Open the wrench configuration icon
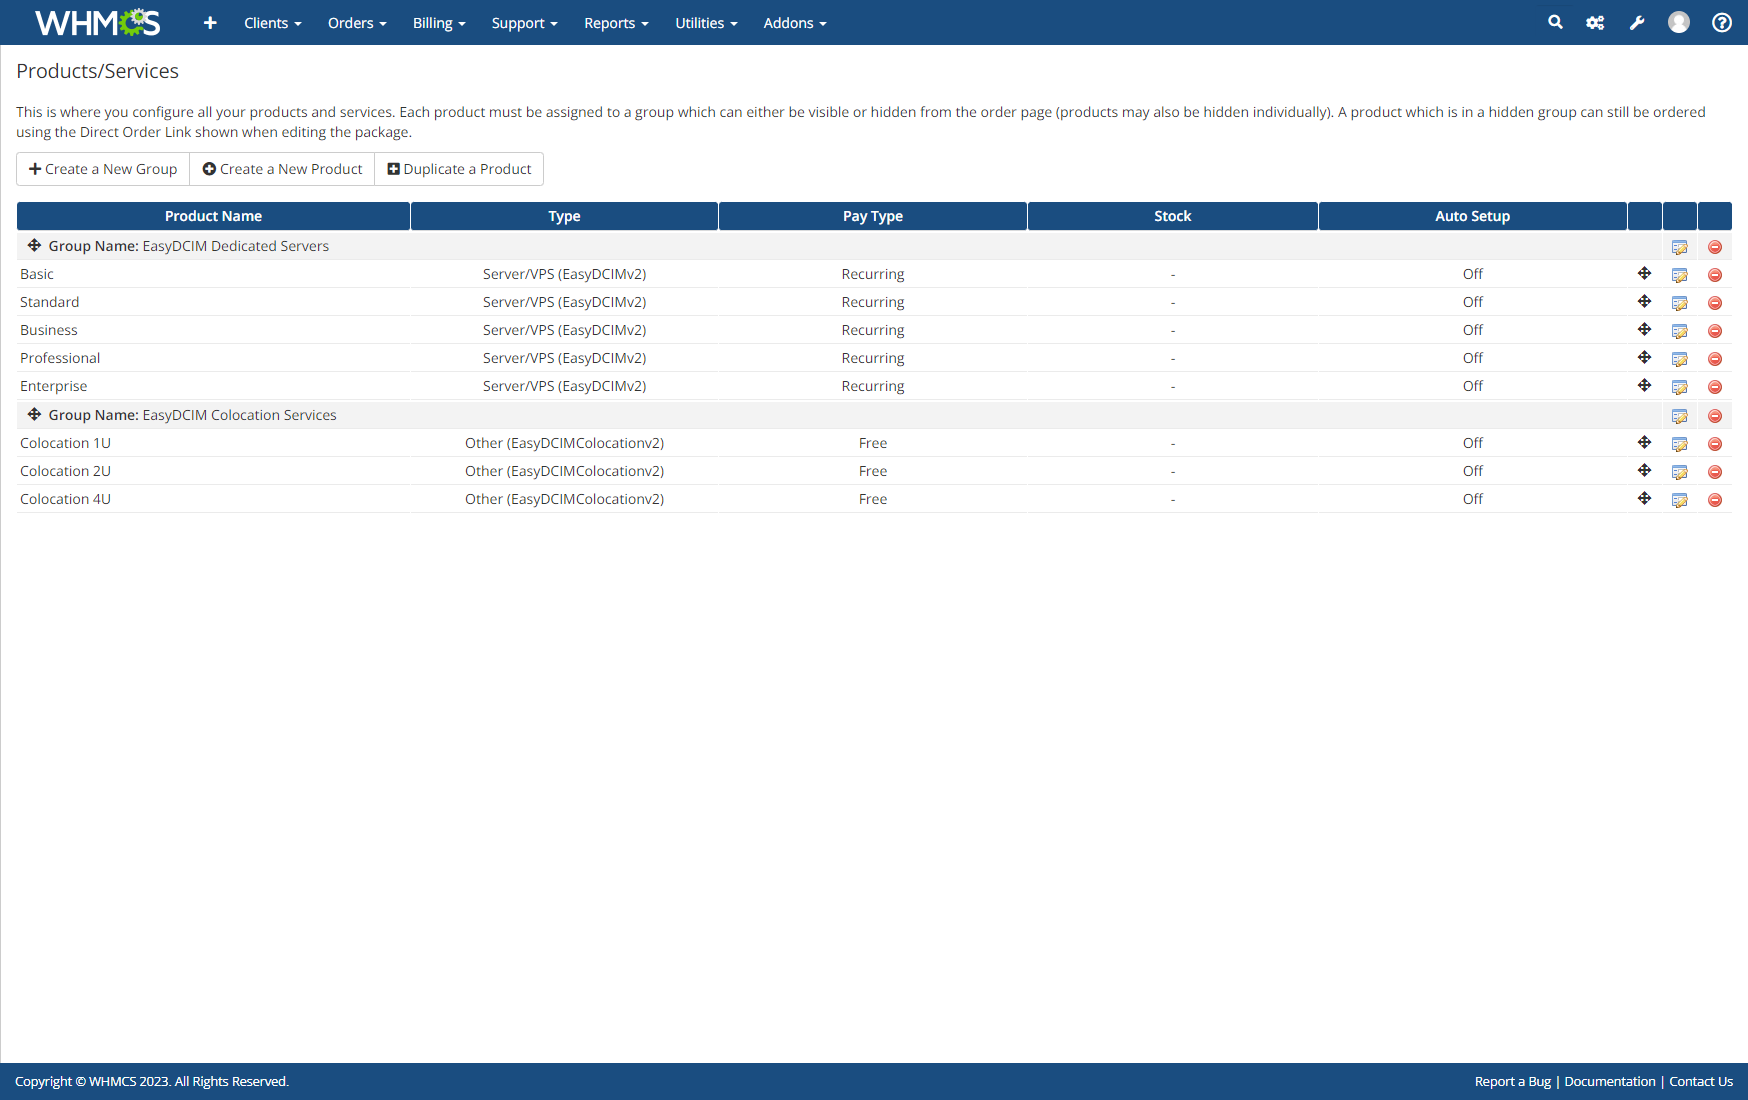The width and height of the screenshot is (1748, 1100). (x=1637, y=22)
